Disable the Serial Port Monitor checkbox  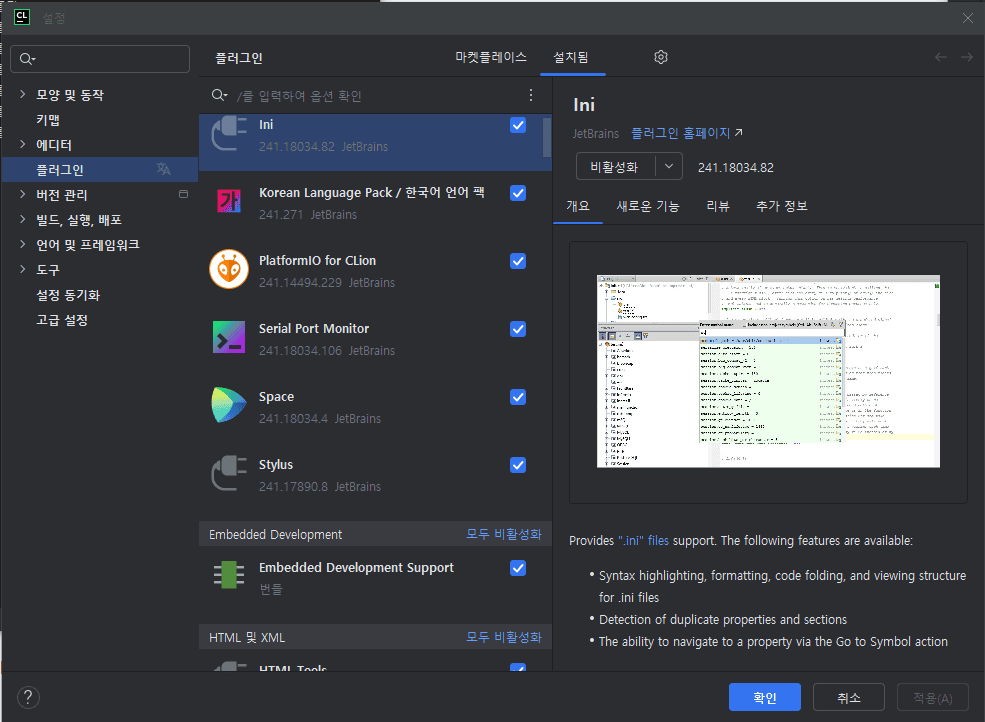[518, 329]
